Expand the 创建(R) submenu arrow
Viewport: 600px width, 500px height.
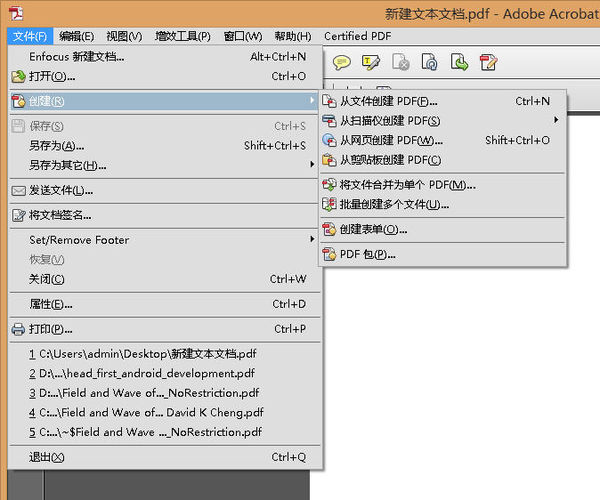point(312,101)
